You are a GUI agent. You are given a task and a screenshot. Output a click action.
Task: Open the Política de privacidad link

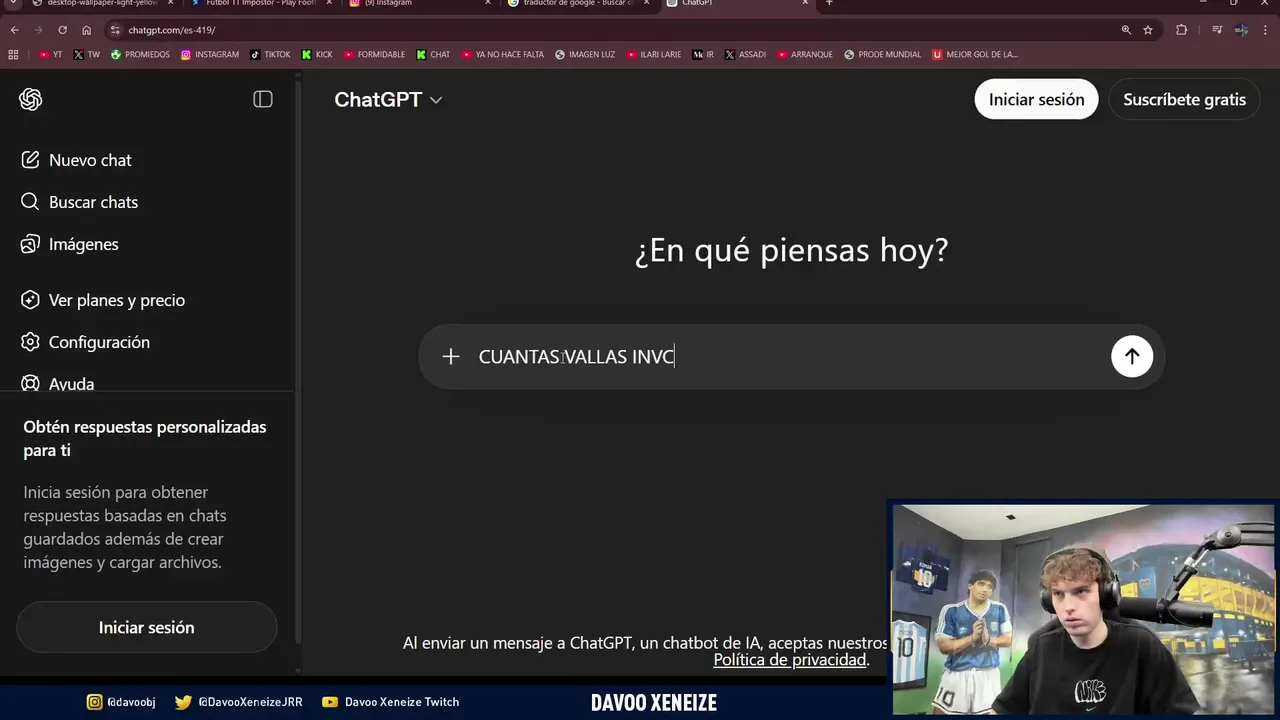[x=789, y=660]
